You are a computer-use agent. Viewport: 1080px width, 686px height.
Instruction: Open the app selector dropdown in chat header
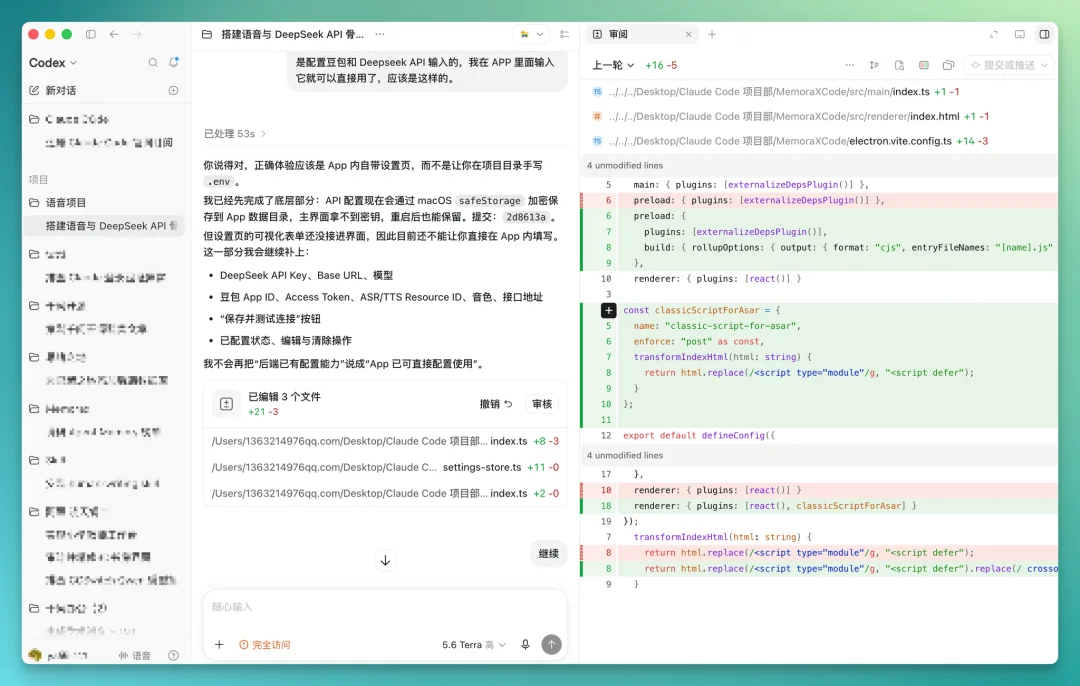point(531,34)
